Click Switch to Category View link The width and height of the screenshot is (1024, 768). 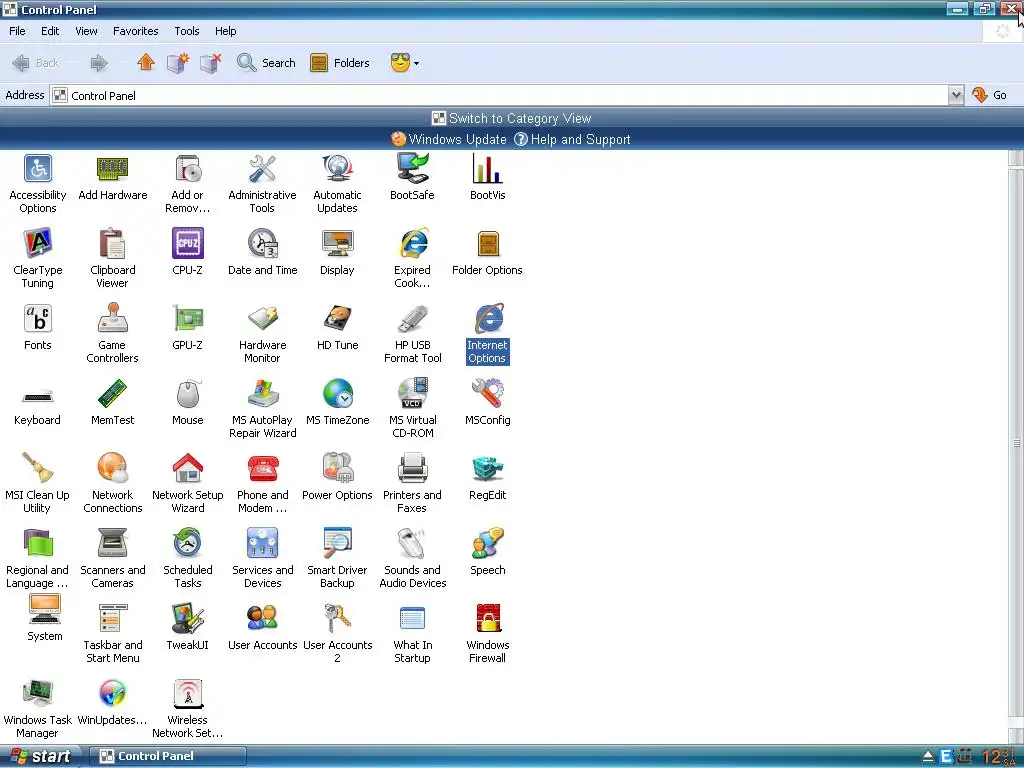511,118
